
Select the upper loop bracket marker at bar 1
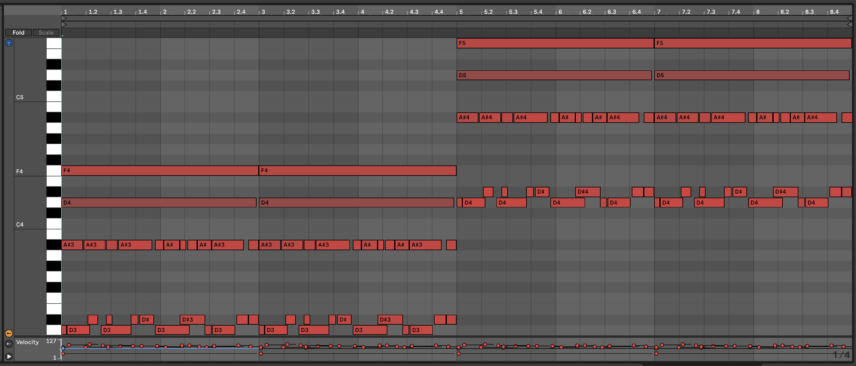(x=64, y=18)
